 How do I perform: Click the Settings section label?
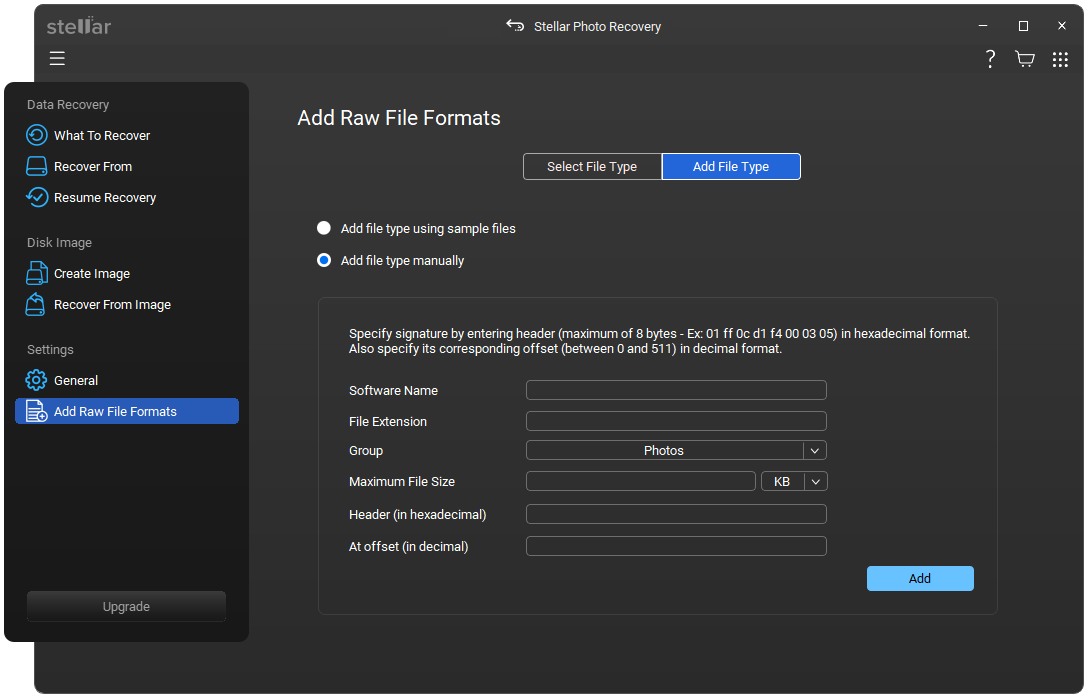click(x=50, y=350)
